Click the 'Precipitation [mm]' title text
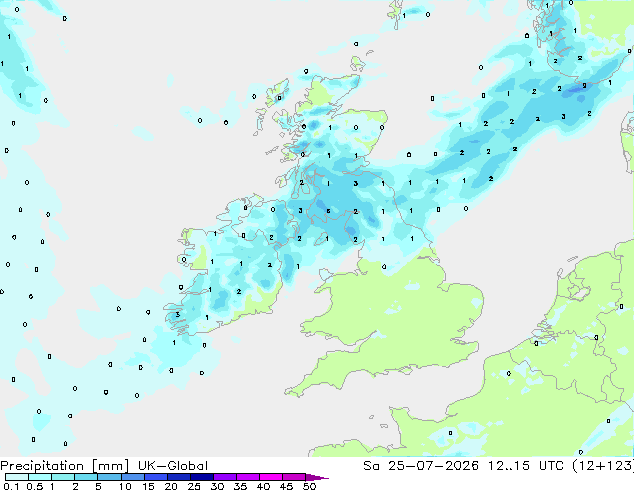This screenshot has height=490, width=634. point(65,466)
